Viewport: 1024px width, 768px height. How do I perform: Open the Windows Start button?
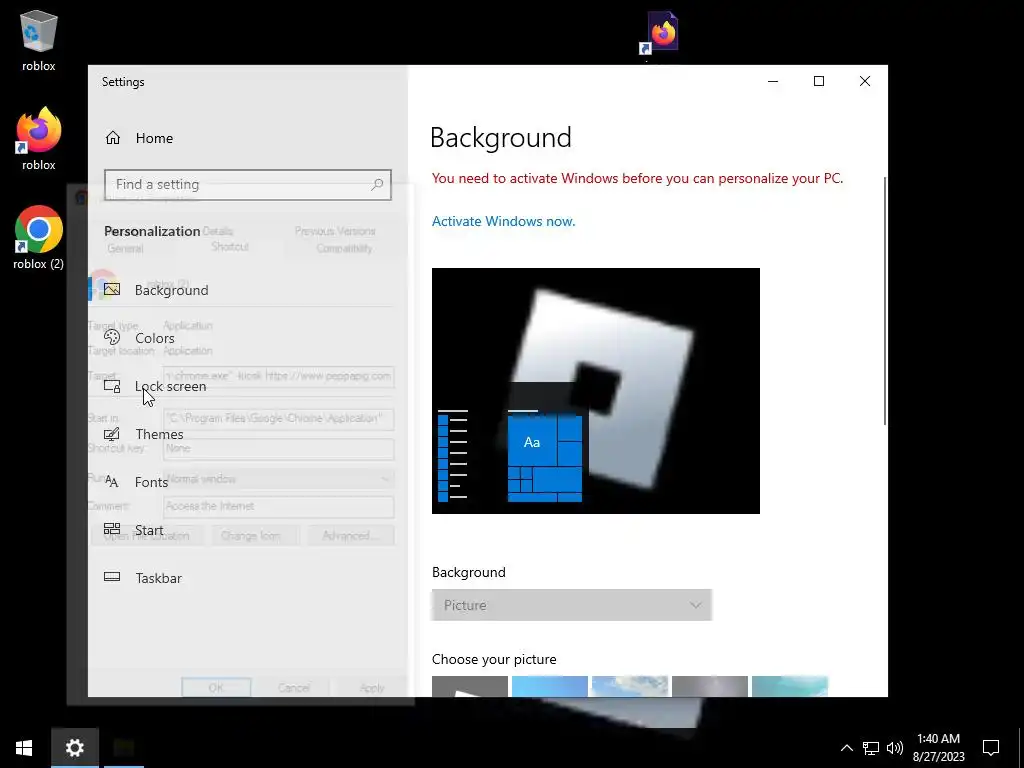coord(24,748)
